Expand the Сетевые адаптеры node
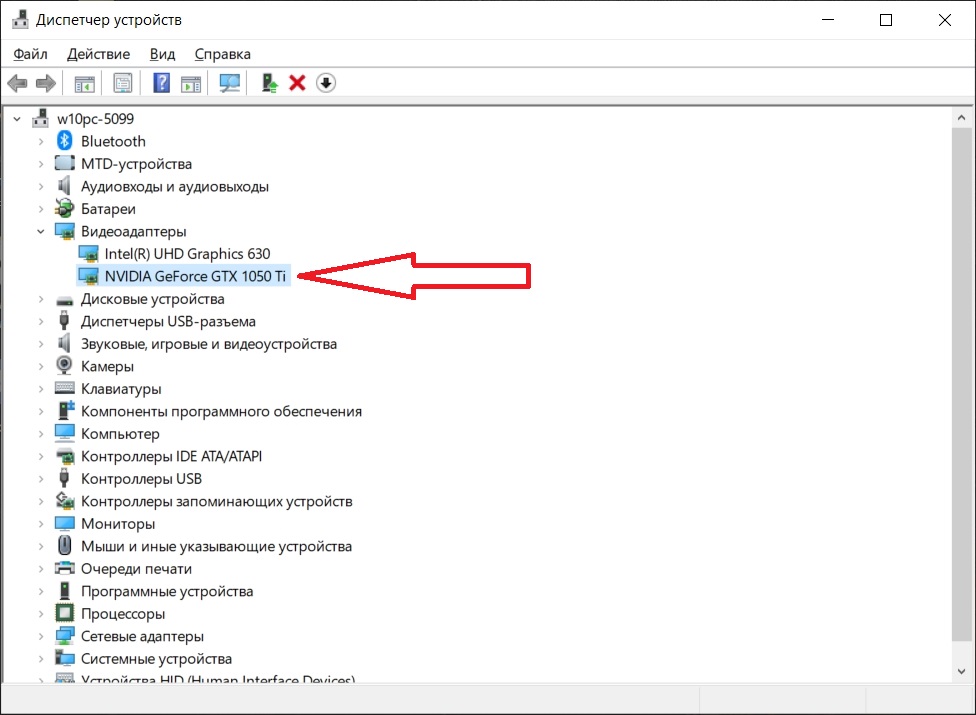 coord(41,637)
